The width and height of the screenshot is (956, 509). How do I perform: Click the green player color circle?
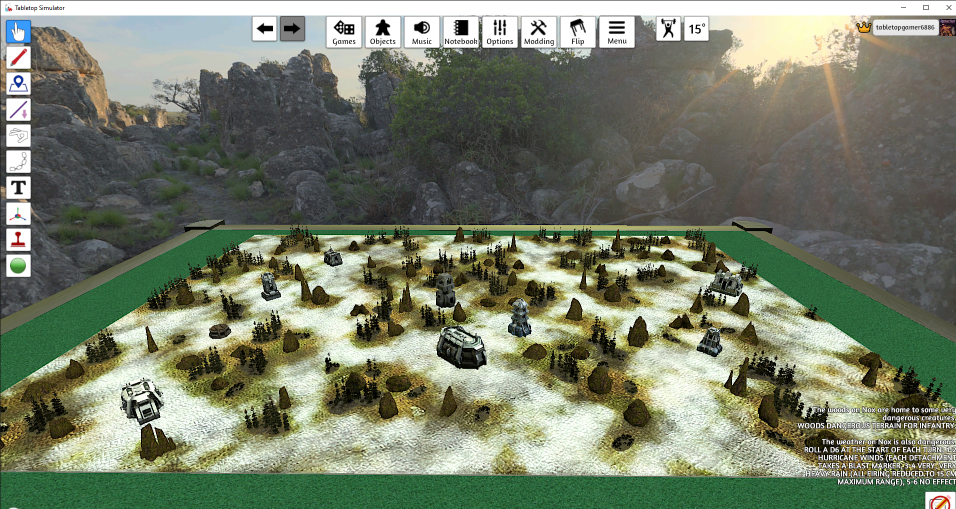coord(18,266)
